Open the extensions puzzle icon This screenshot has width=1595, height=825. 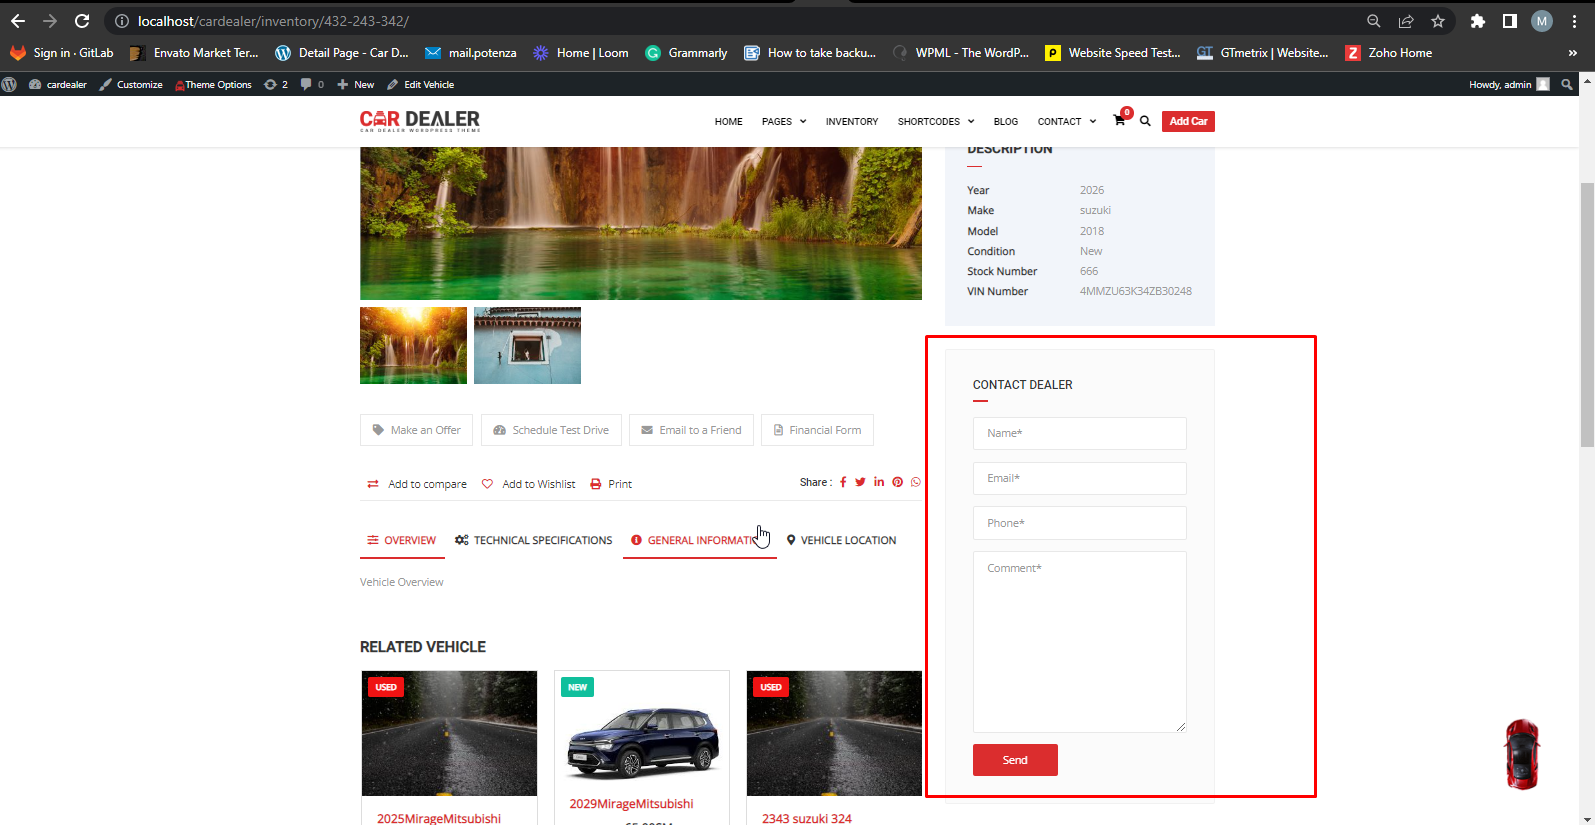pyautogui.click(x=1478, y=21)
